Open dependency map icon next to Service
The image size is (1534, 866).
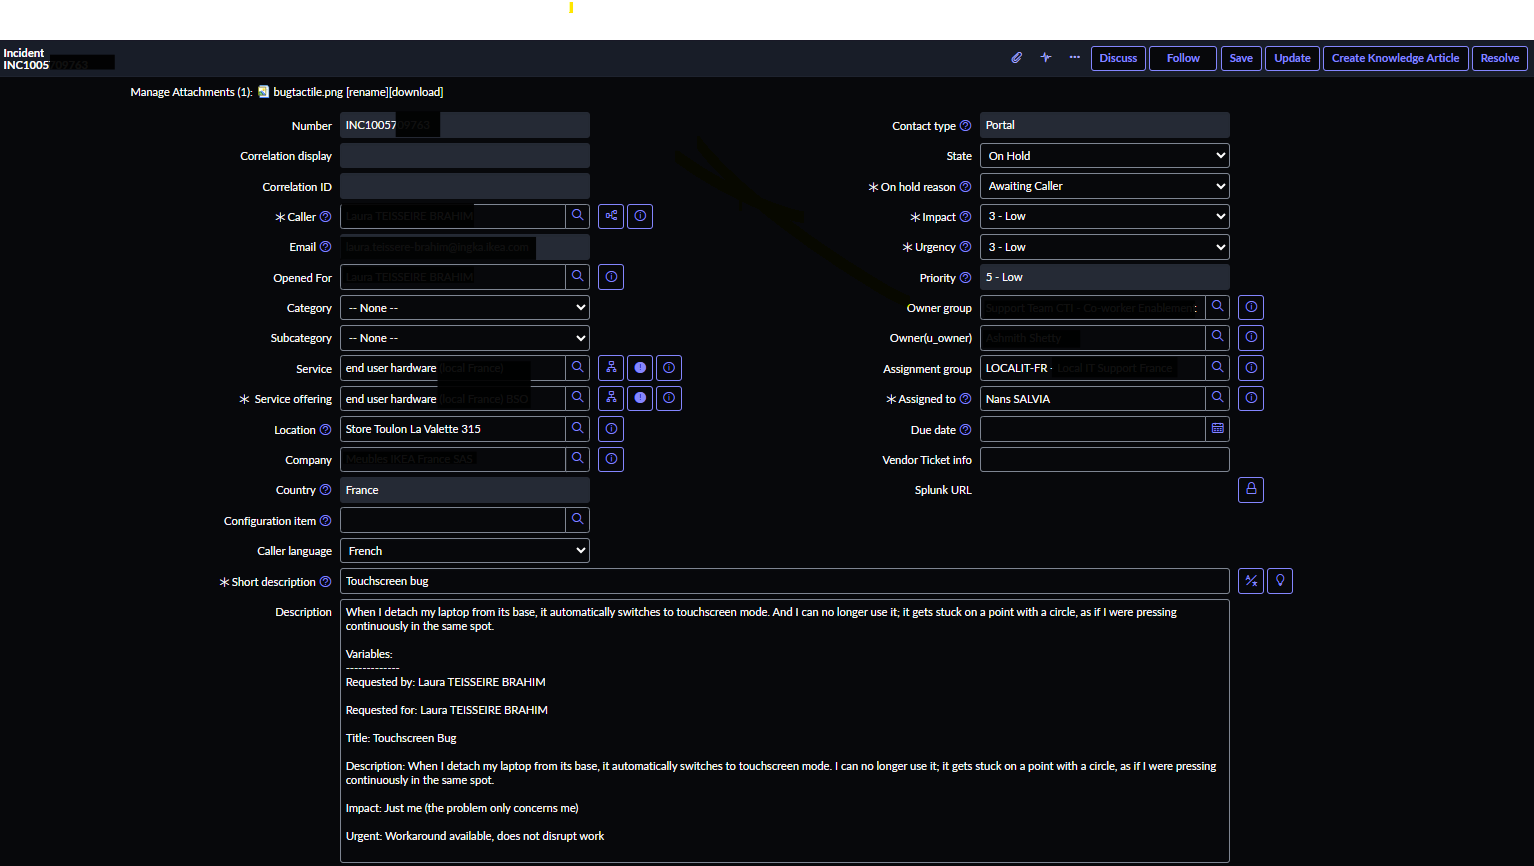(611, 368)
